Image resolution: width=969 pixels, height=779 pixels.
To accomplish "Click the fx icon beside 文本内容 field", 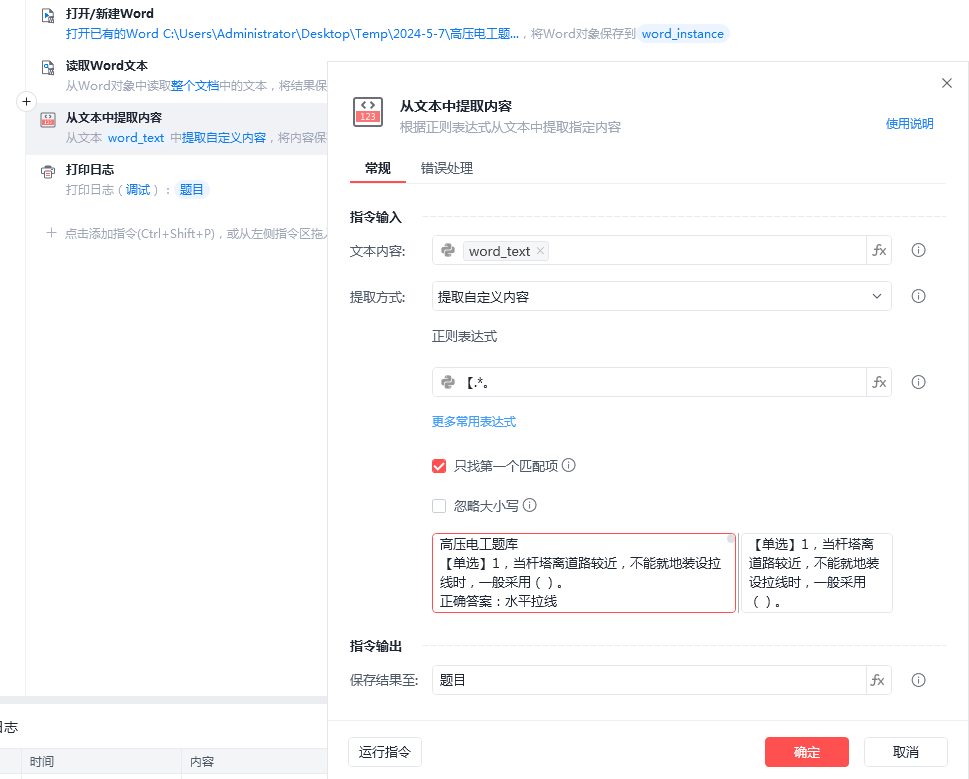I will [879, 251].
